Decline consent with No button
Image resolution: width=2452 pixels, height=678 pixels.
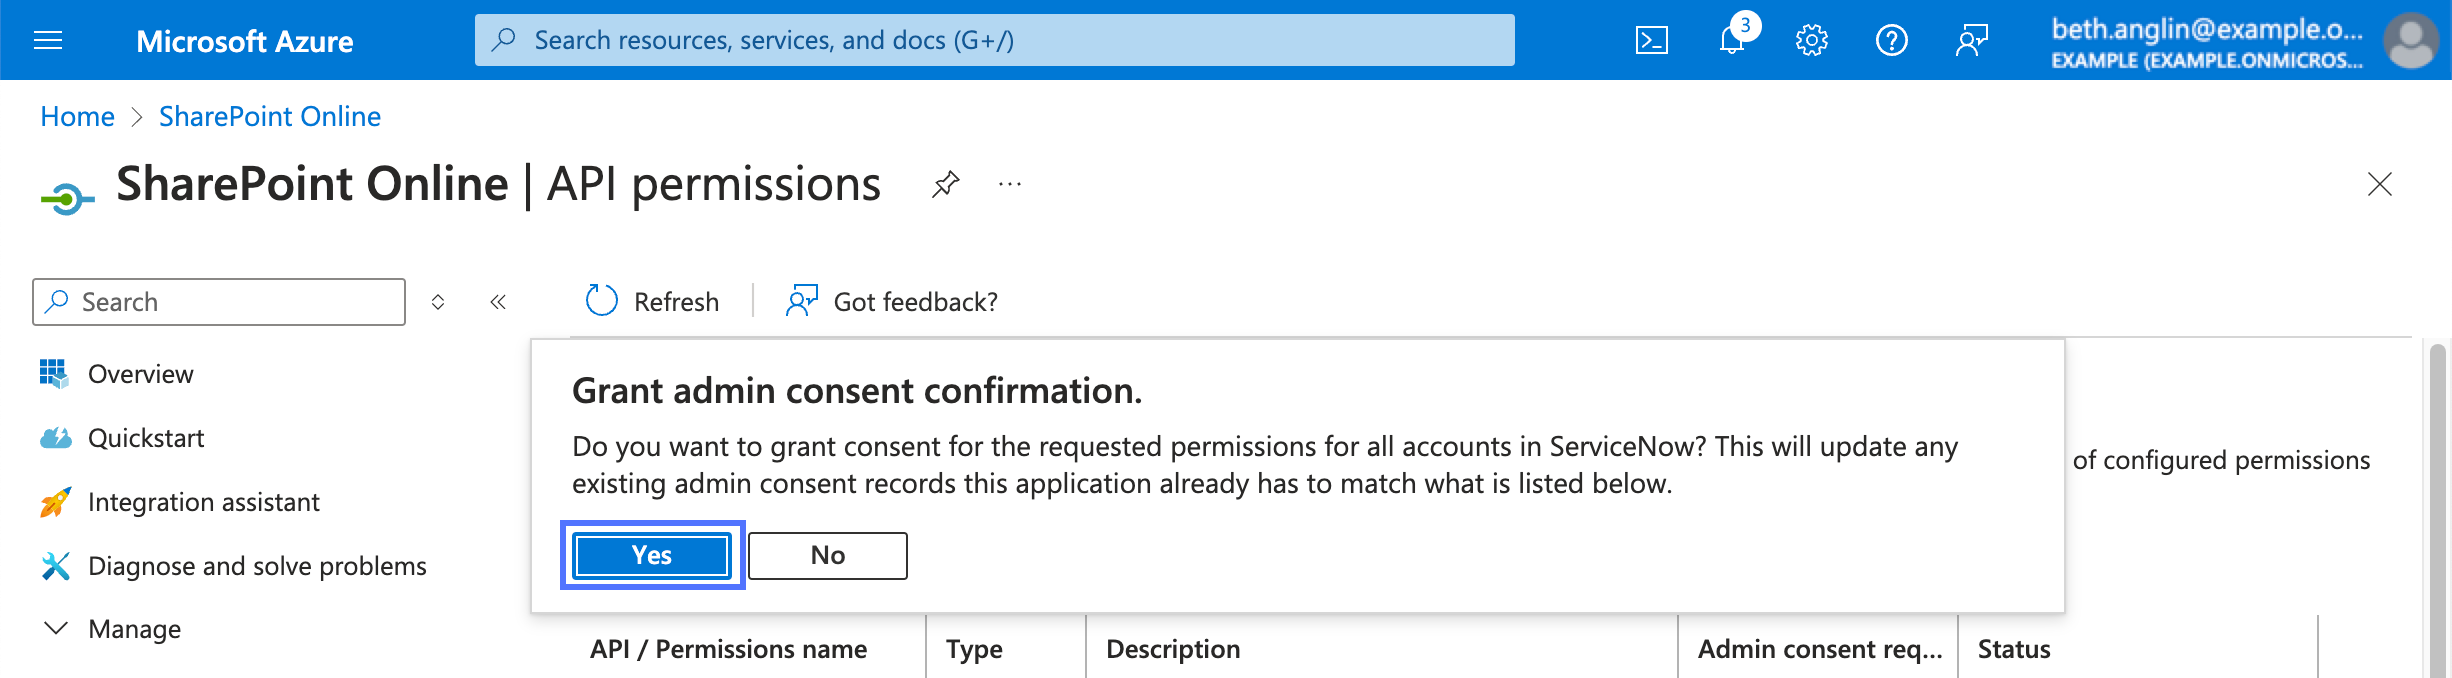(x=828, y=555)
